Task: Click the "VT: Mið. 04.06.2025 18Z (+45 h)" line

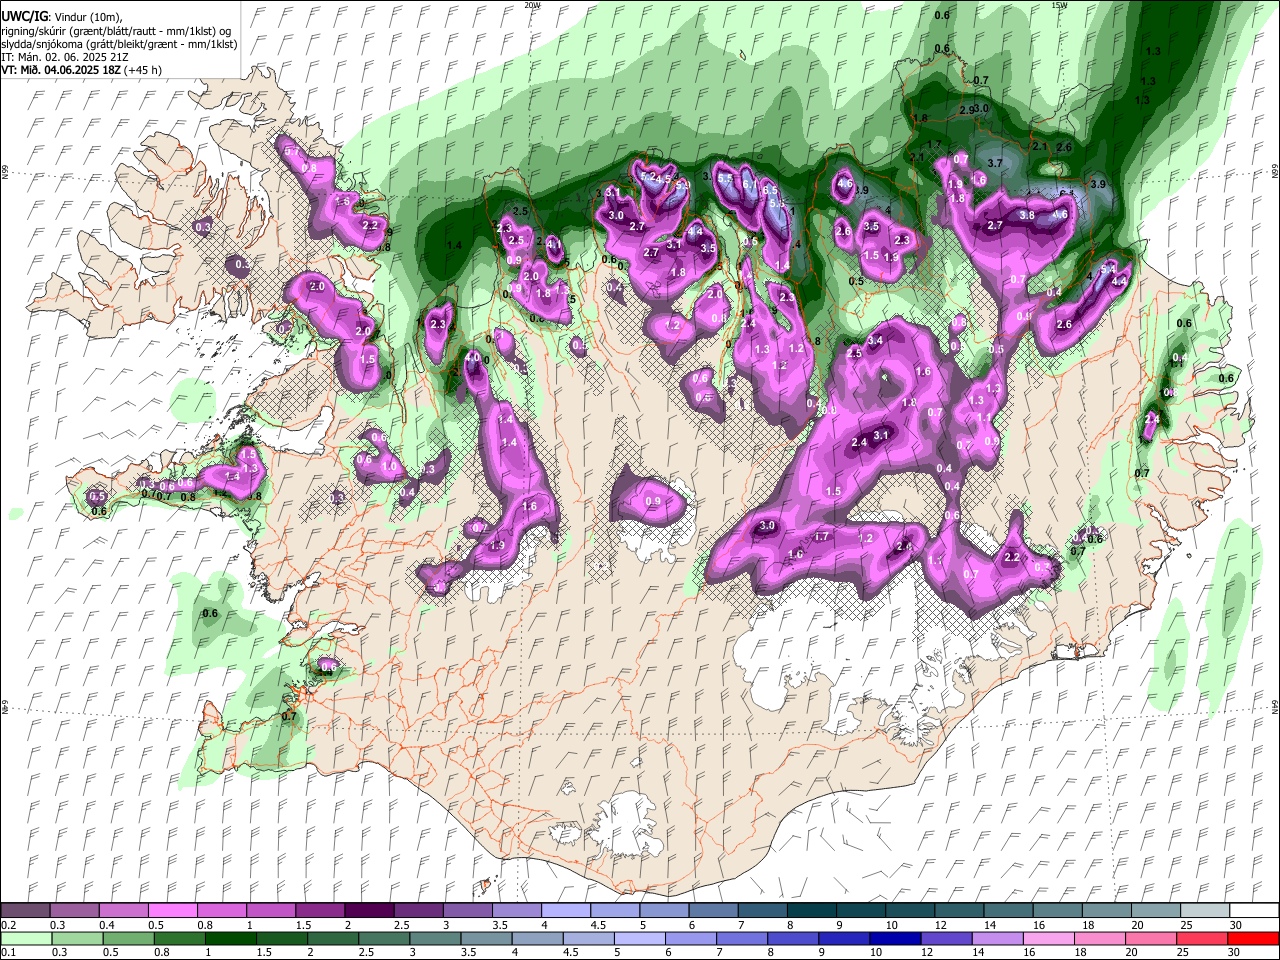Action: tap(82, 70)
